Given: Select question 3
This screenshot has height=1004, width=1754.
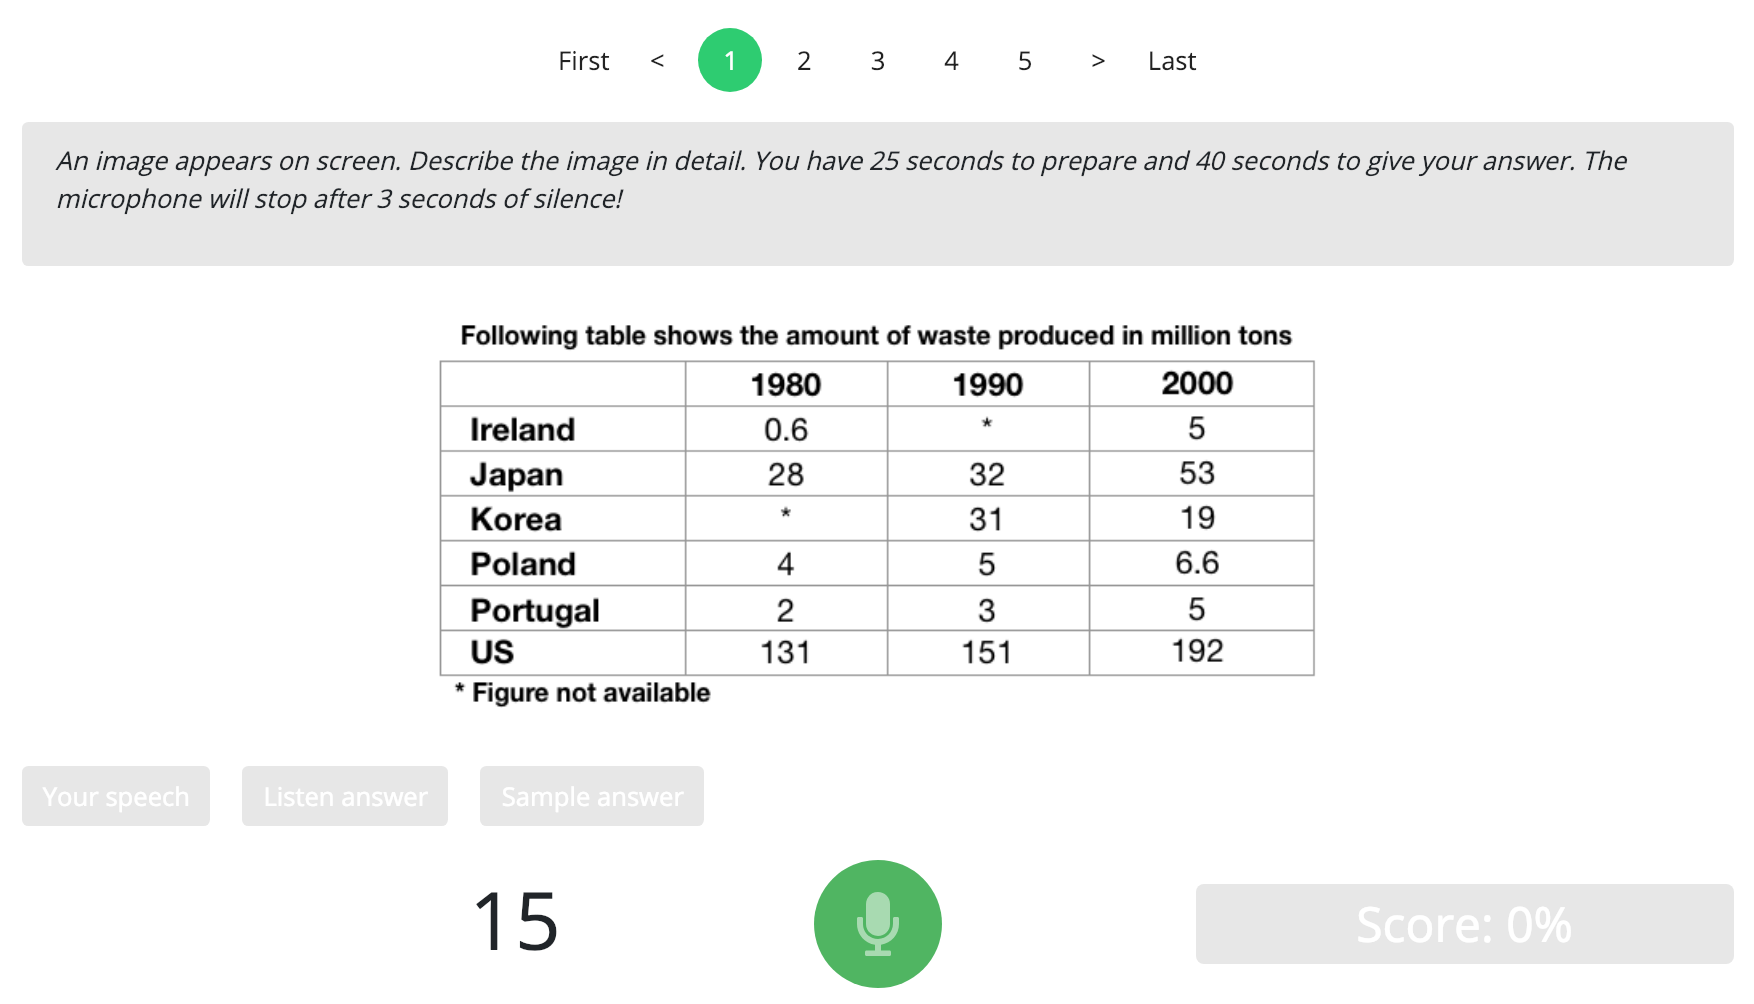Looking at the screenshot, I should (877, 60).
